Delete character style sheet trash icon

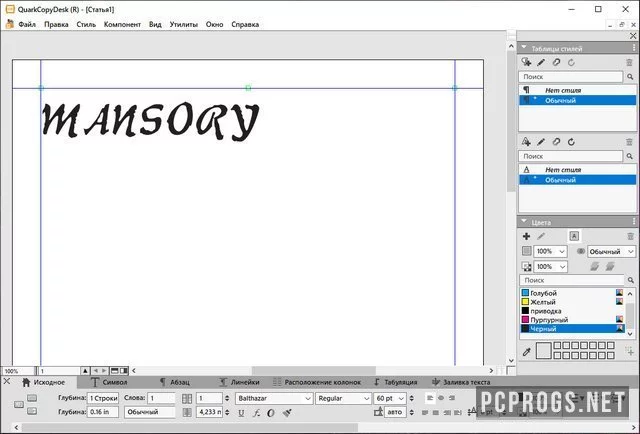point(629,142)
